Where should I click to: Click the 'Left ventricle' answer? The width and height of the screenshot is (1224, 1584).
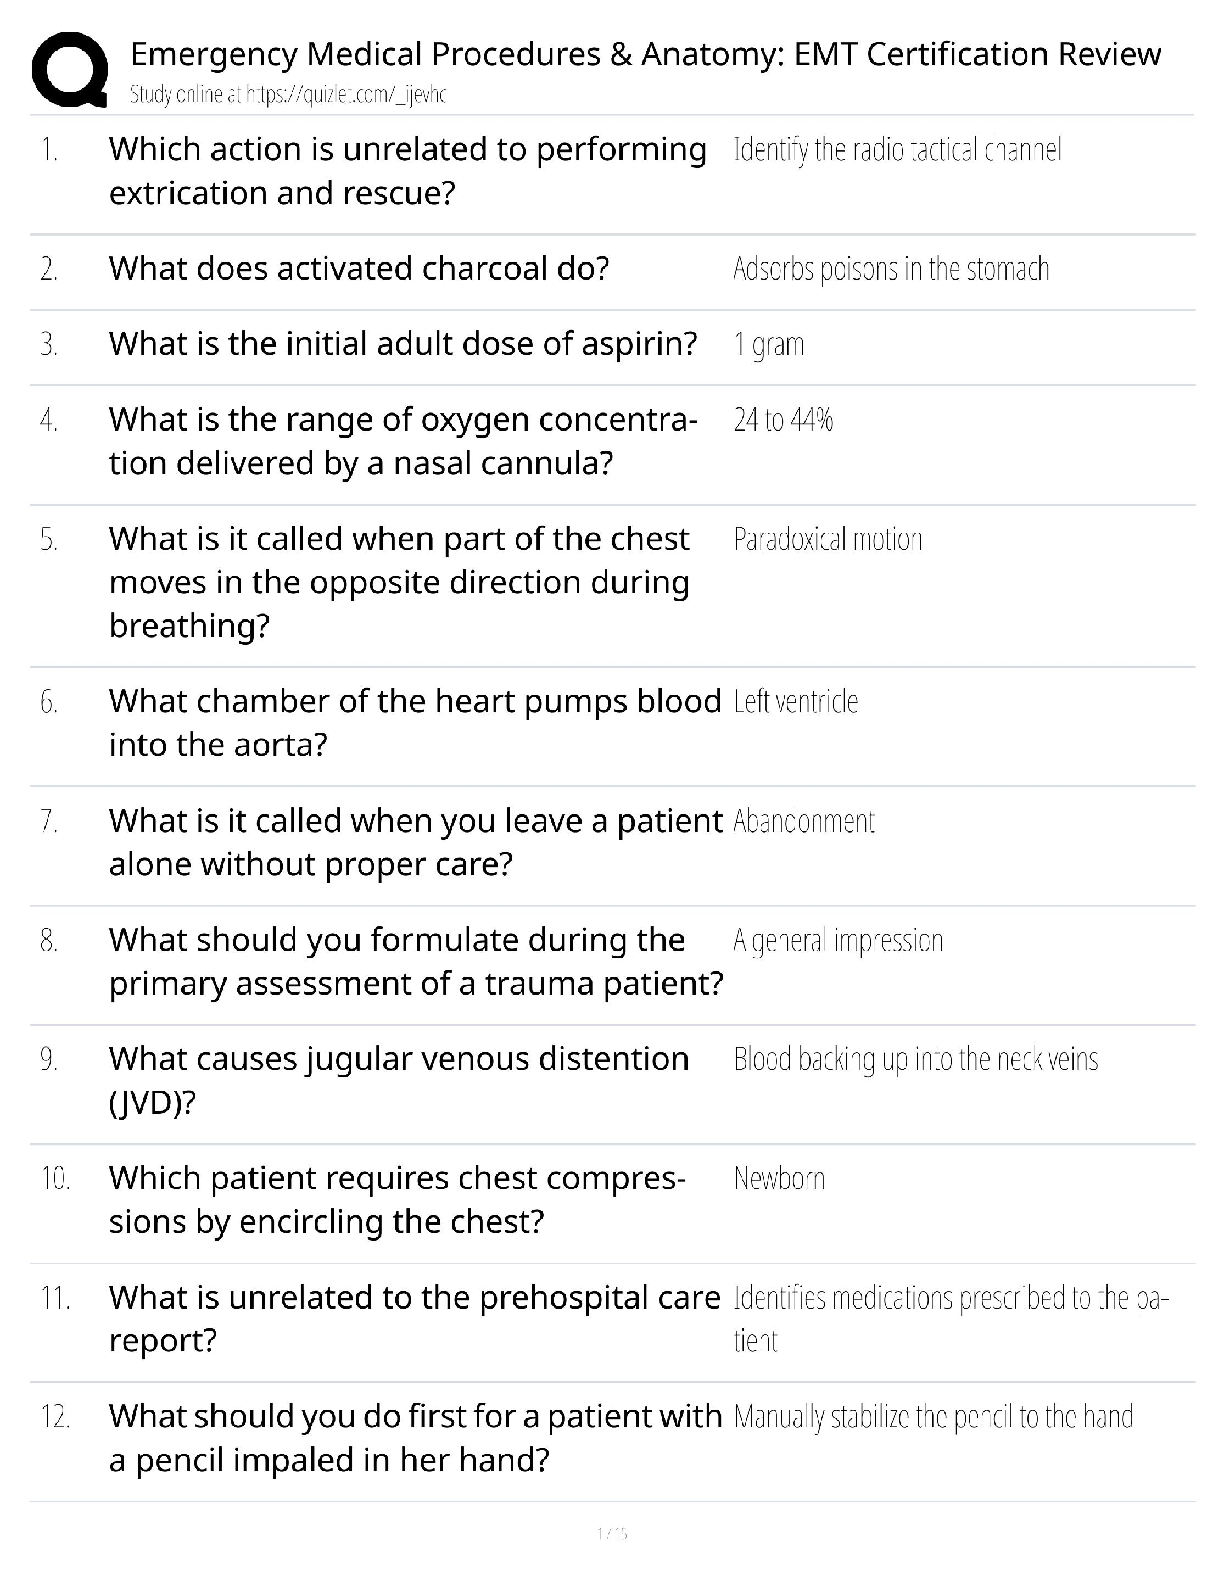pos(795,702)
